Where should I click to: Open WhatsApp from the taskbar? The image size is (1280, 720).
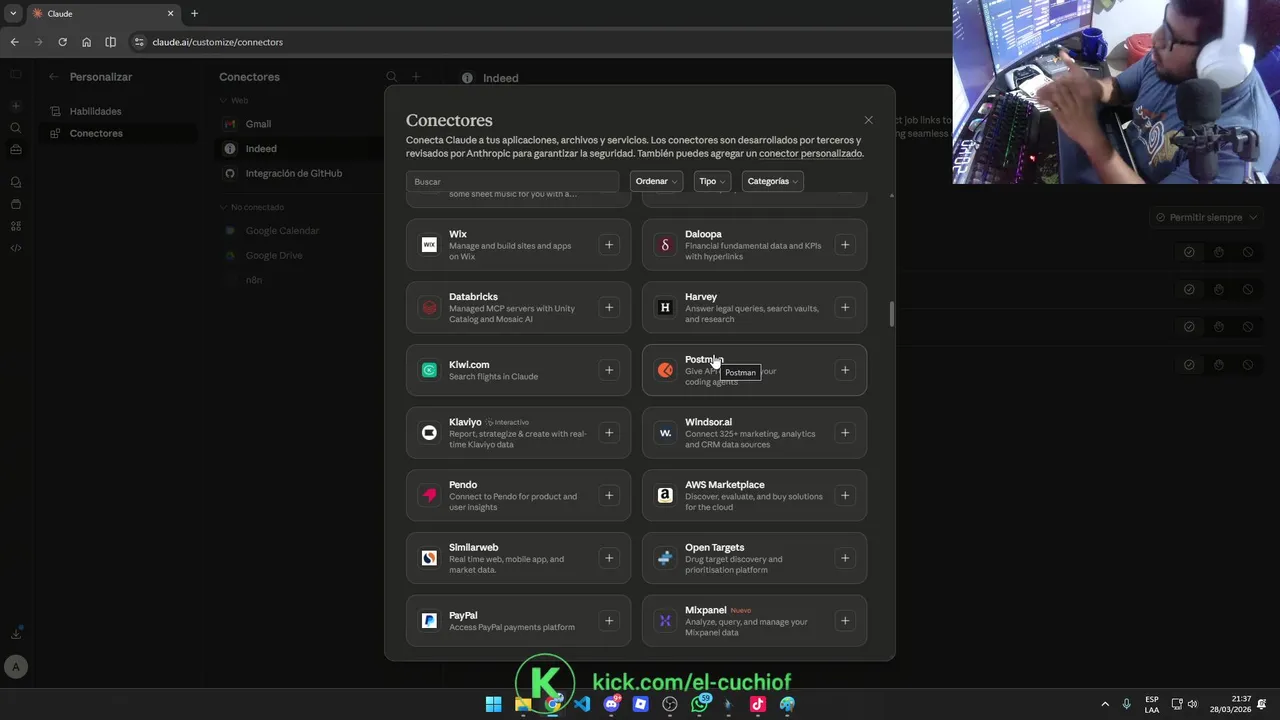699,704
